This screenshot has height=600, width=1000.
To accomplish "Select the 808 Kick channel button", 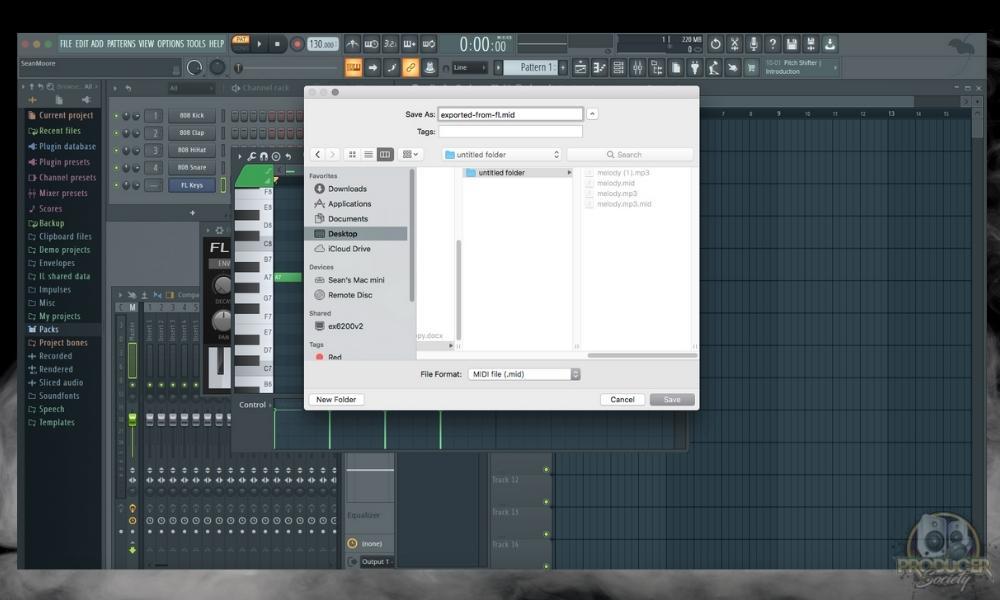I will (191, 115).
